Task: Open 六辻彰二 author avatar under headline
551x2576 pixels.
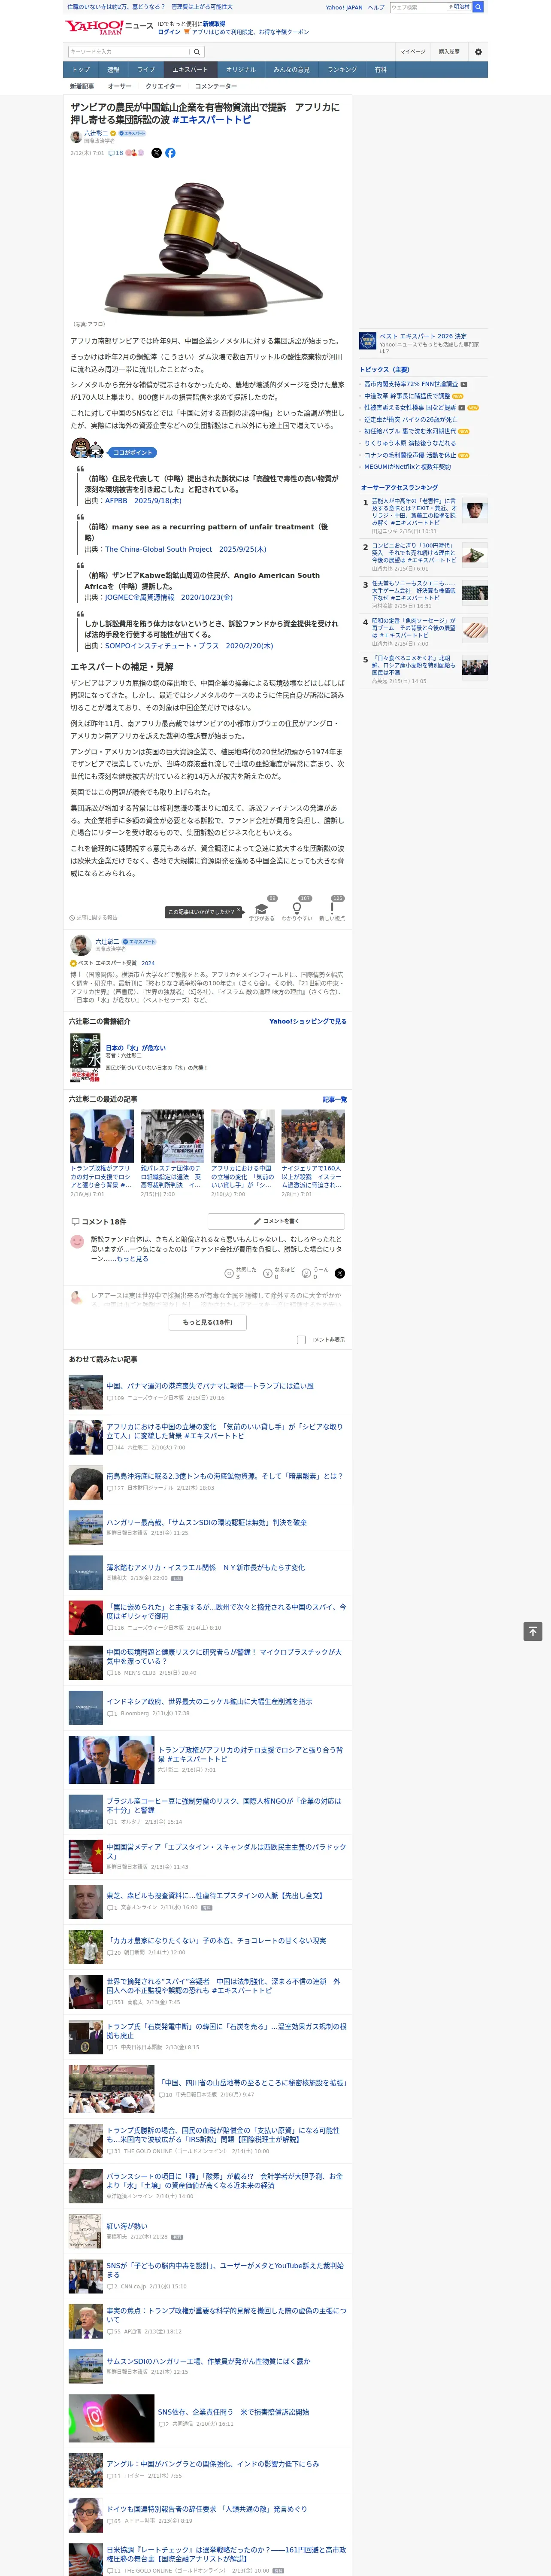Action: [76, 137]
